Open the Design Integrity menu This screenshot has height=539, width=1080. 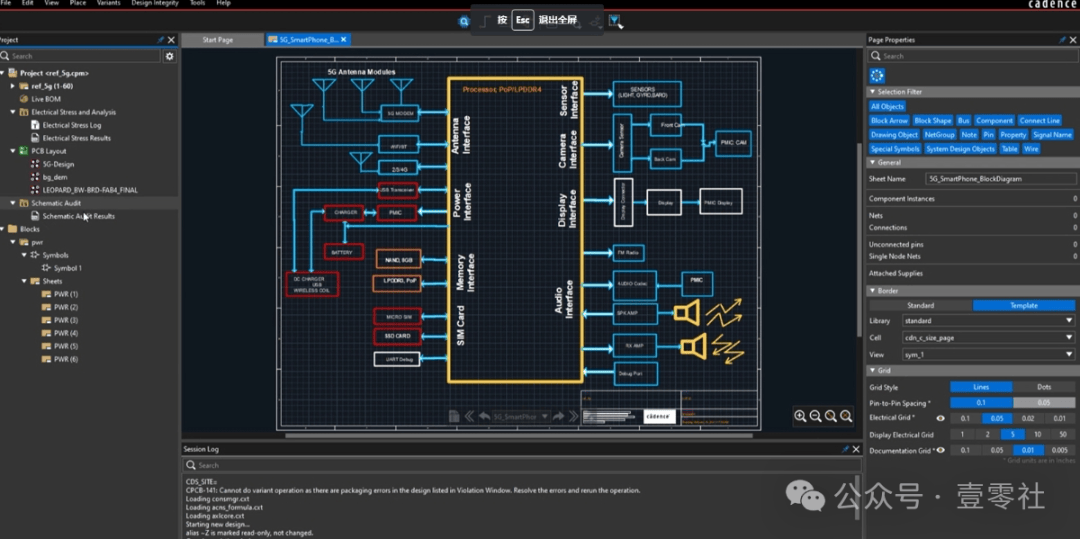155,4
